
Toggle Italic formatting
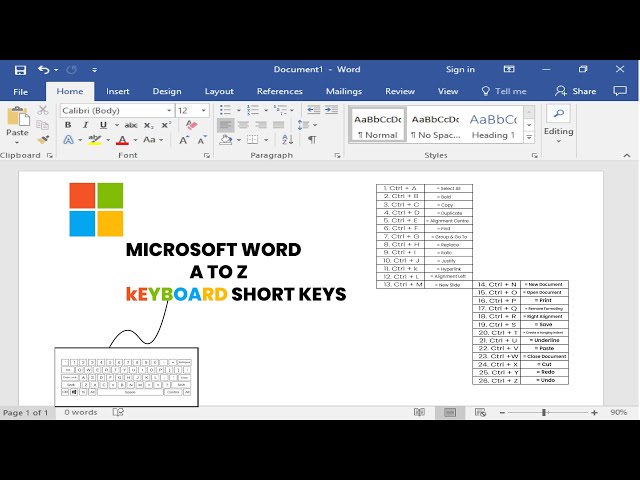[x=85, y=125]
